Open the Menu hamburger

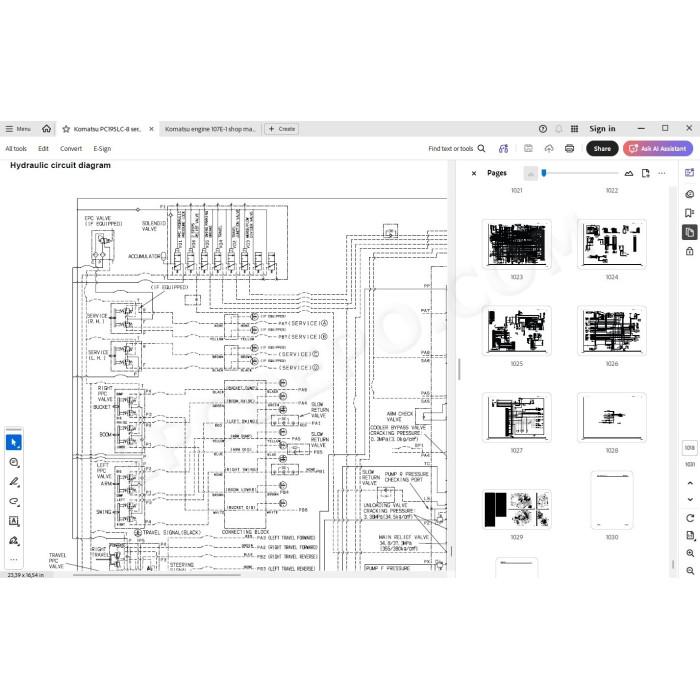point(18,129)
